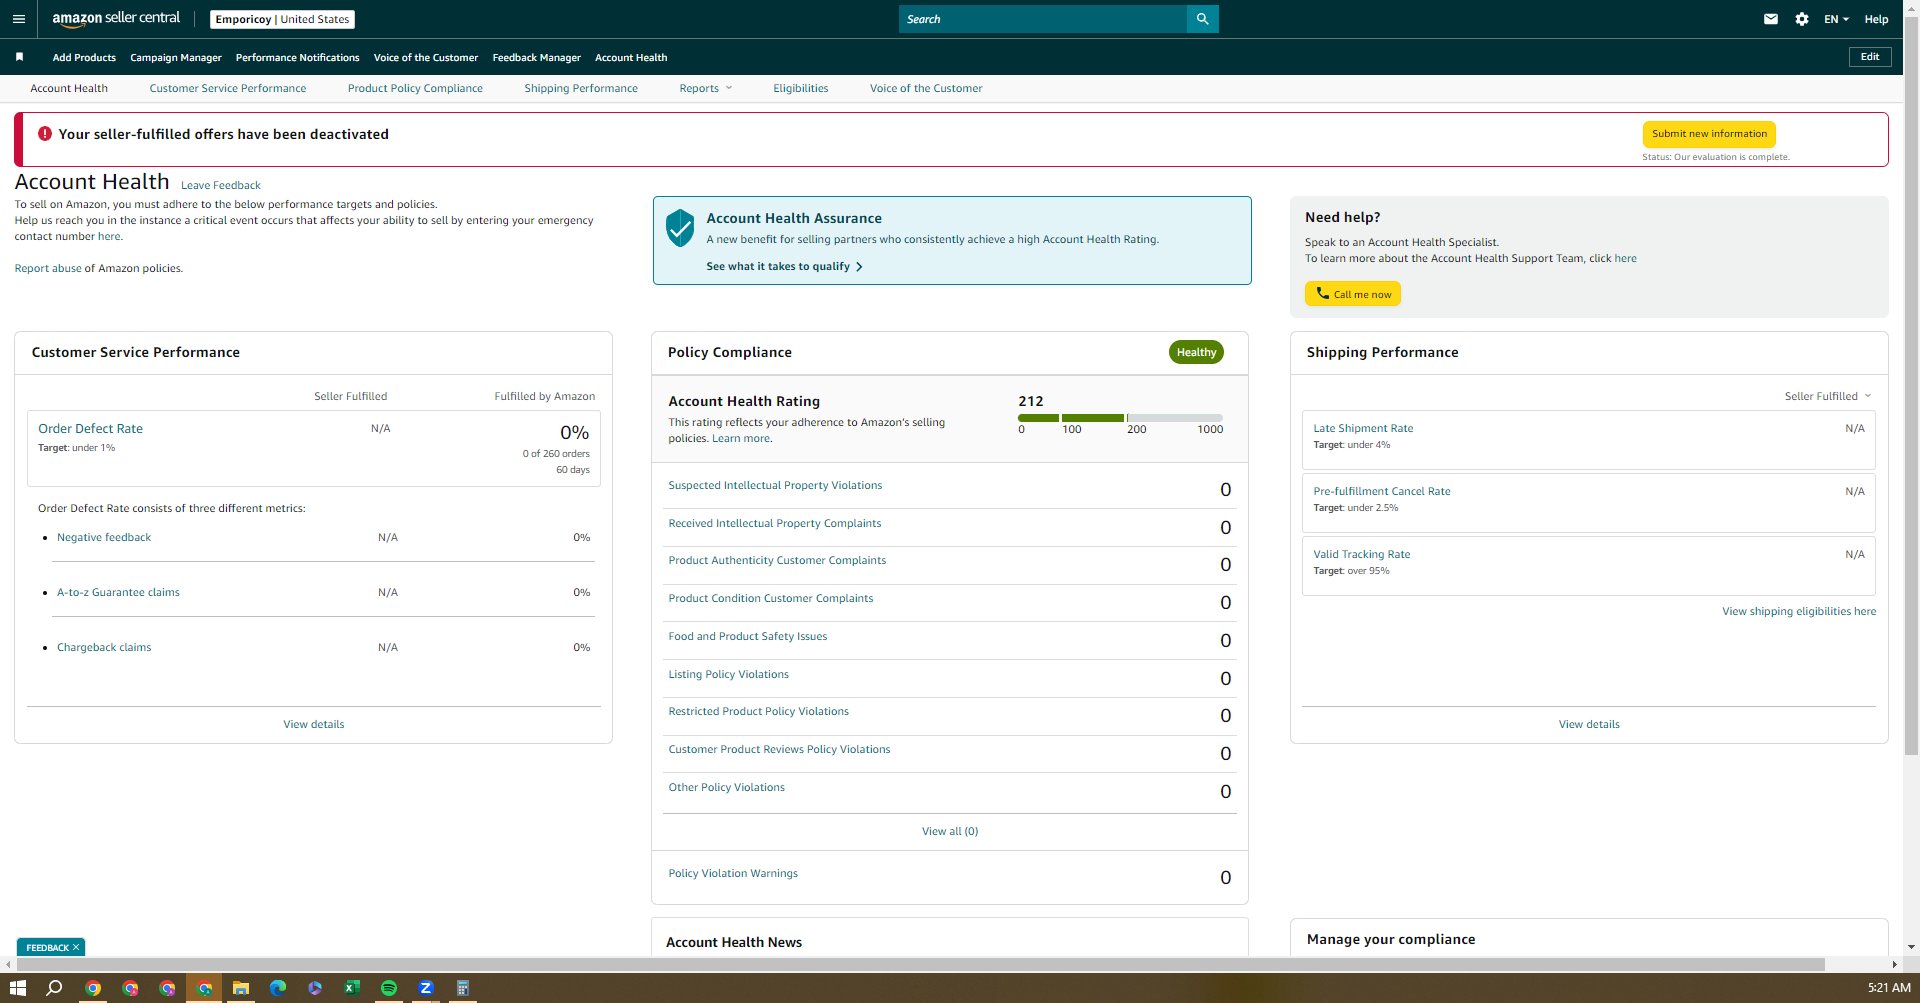Open Feedback Manager in the favorites bar
The width and height of the screenshot is (1920, 1003).
pos(537,57)
